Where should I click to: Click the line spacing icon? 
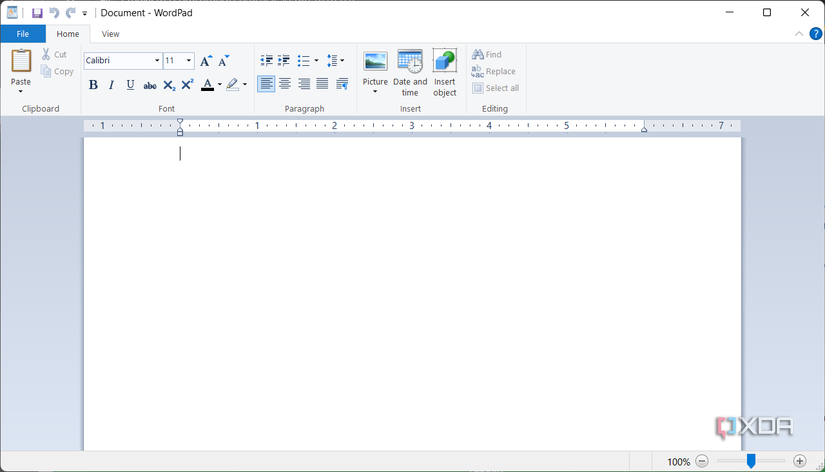(331, 61)
